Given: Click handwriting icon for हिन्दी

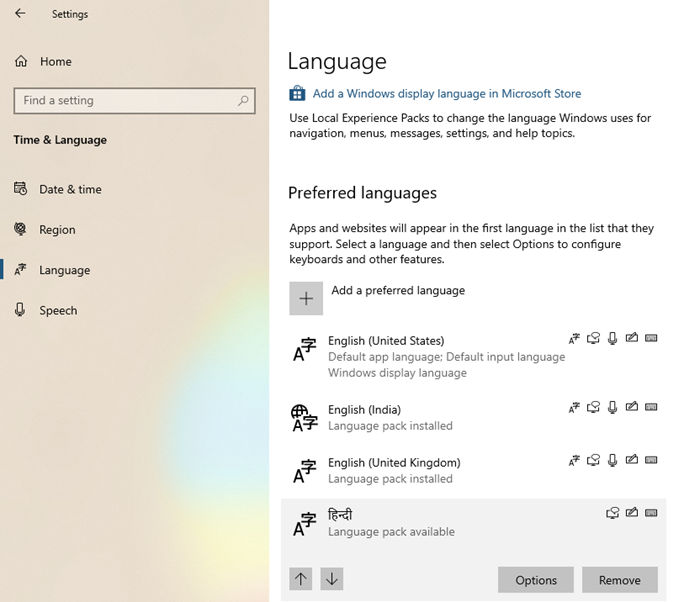Looking at the screenshot, I should (632, 512).
